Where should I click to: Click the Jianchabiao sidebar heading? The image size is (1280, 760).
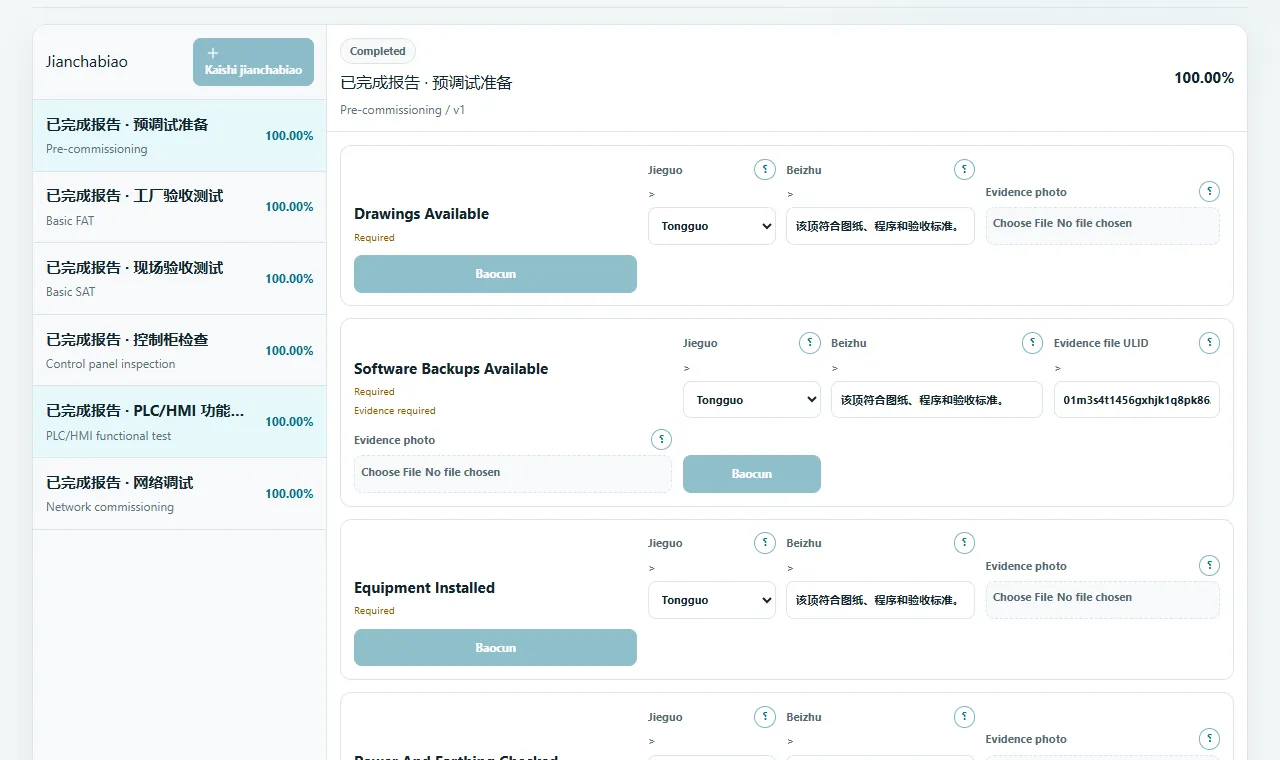87,62
